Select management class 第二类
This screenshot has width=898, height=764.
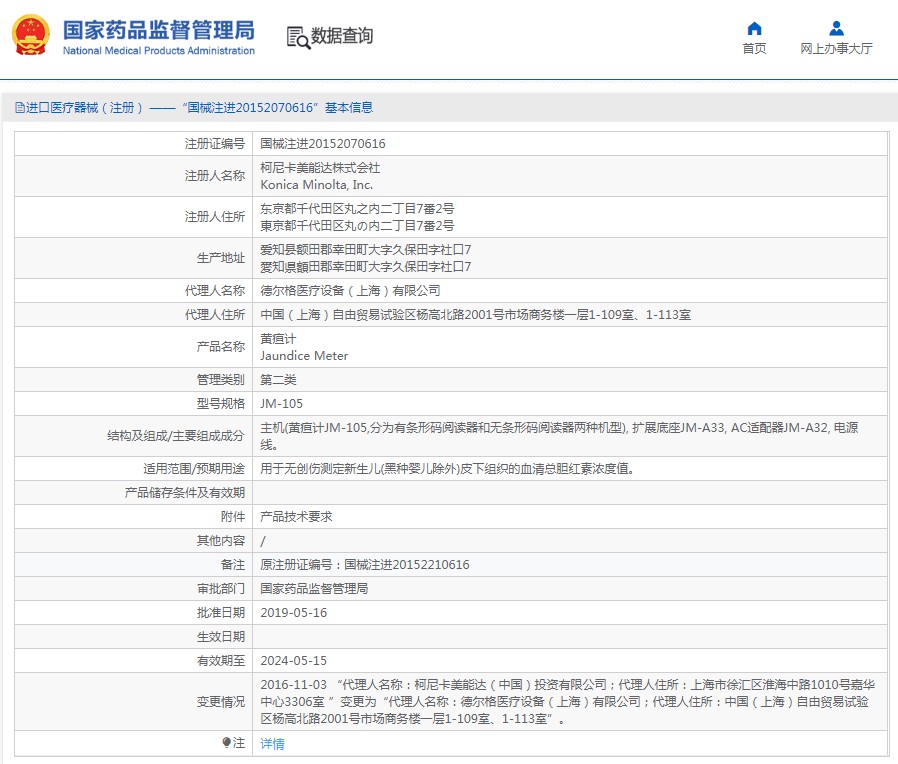click(x=278, y=380)
